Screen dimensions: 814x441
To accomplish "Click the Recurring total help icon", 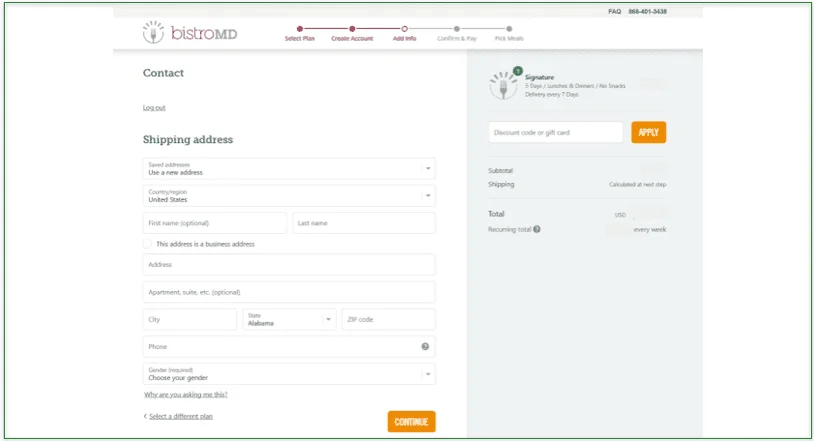I will tap(537, 229).
